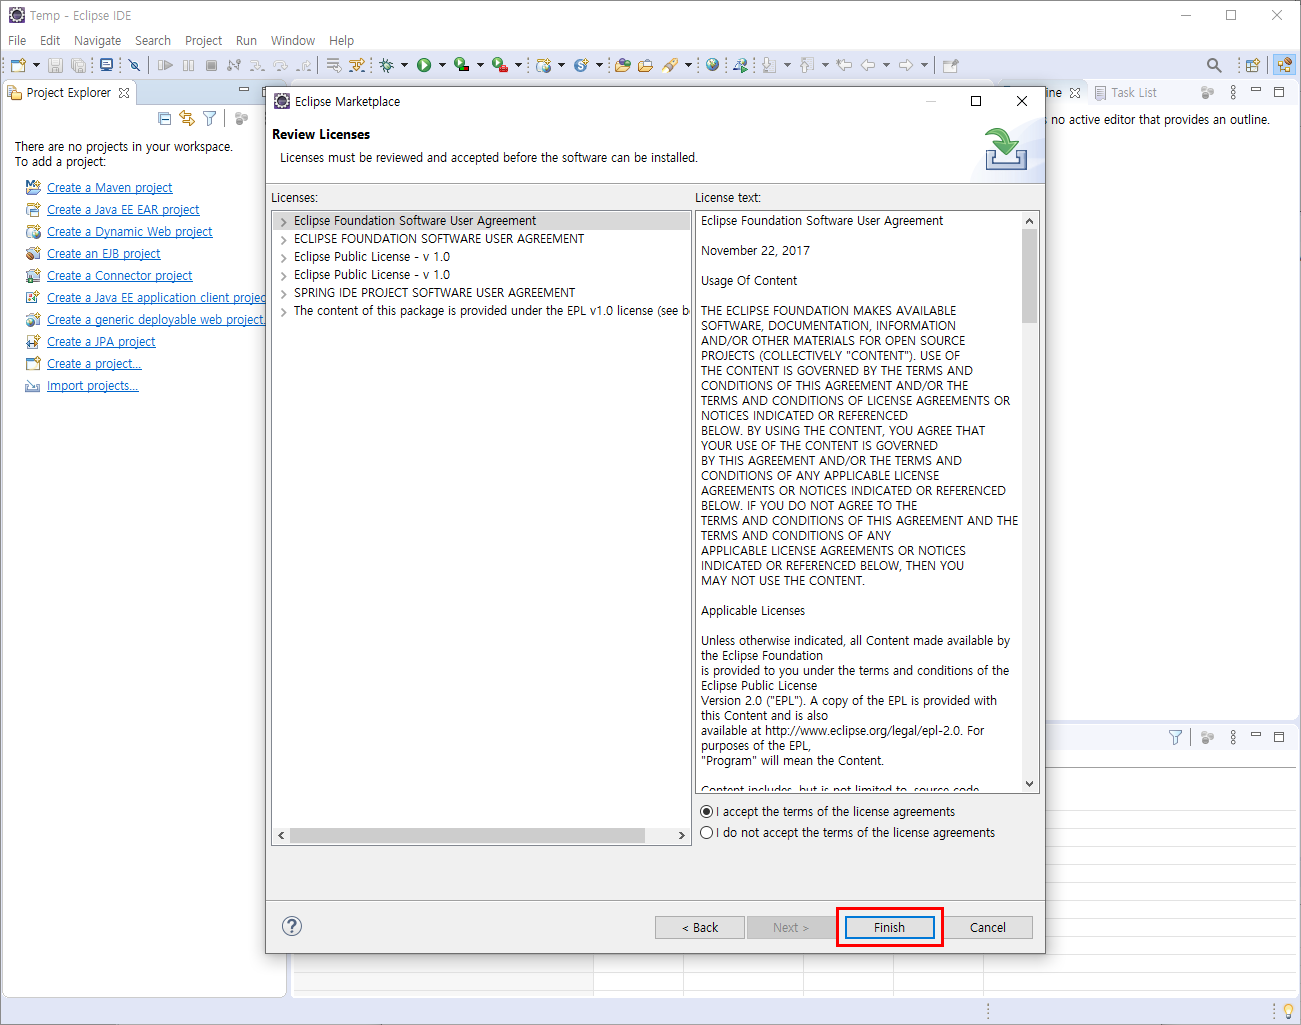The height and width of the screenshot is (1025, 1301).
Task: Click the Resume debug icon
Action: pos(165,65)
